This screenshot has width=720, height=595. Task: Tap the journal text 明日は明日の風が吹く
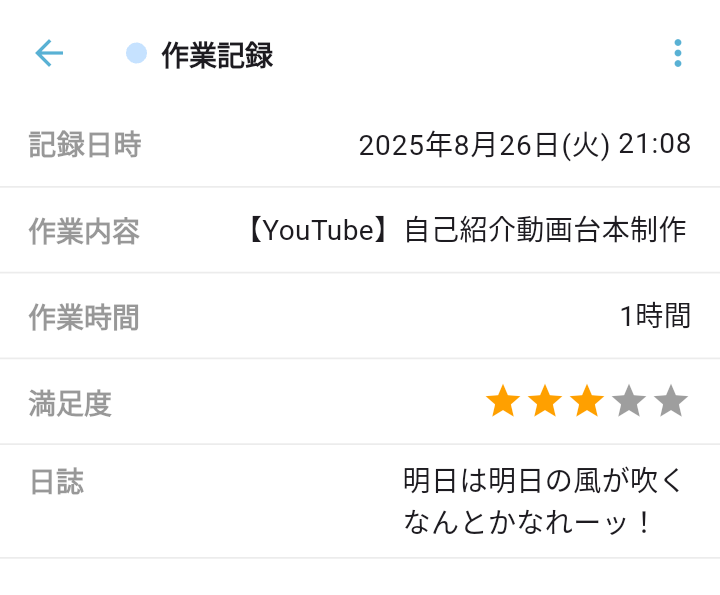point(543,481)
